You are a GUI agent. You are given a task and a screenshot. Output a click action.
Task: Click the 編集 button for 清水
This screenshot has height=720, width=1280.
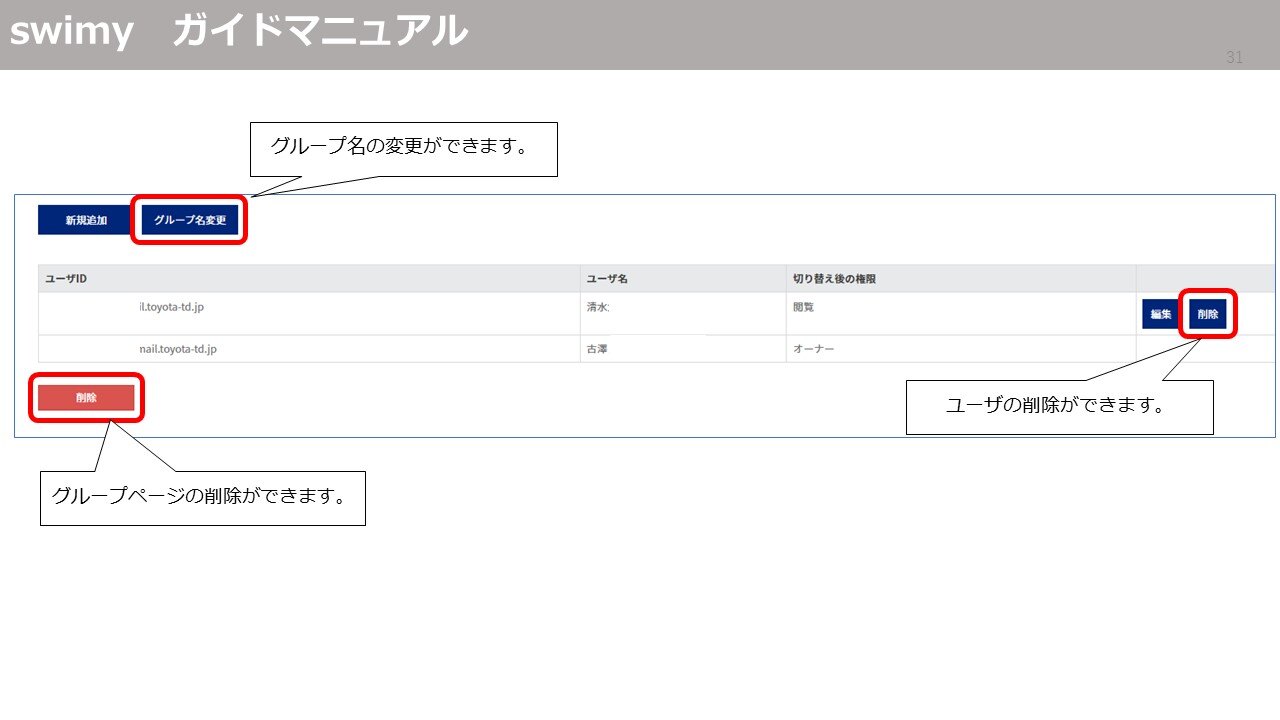(1159, 314)
